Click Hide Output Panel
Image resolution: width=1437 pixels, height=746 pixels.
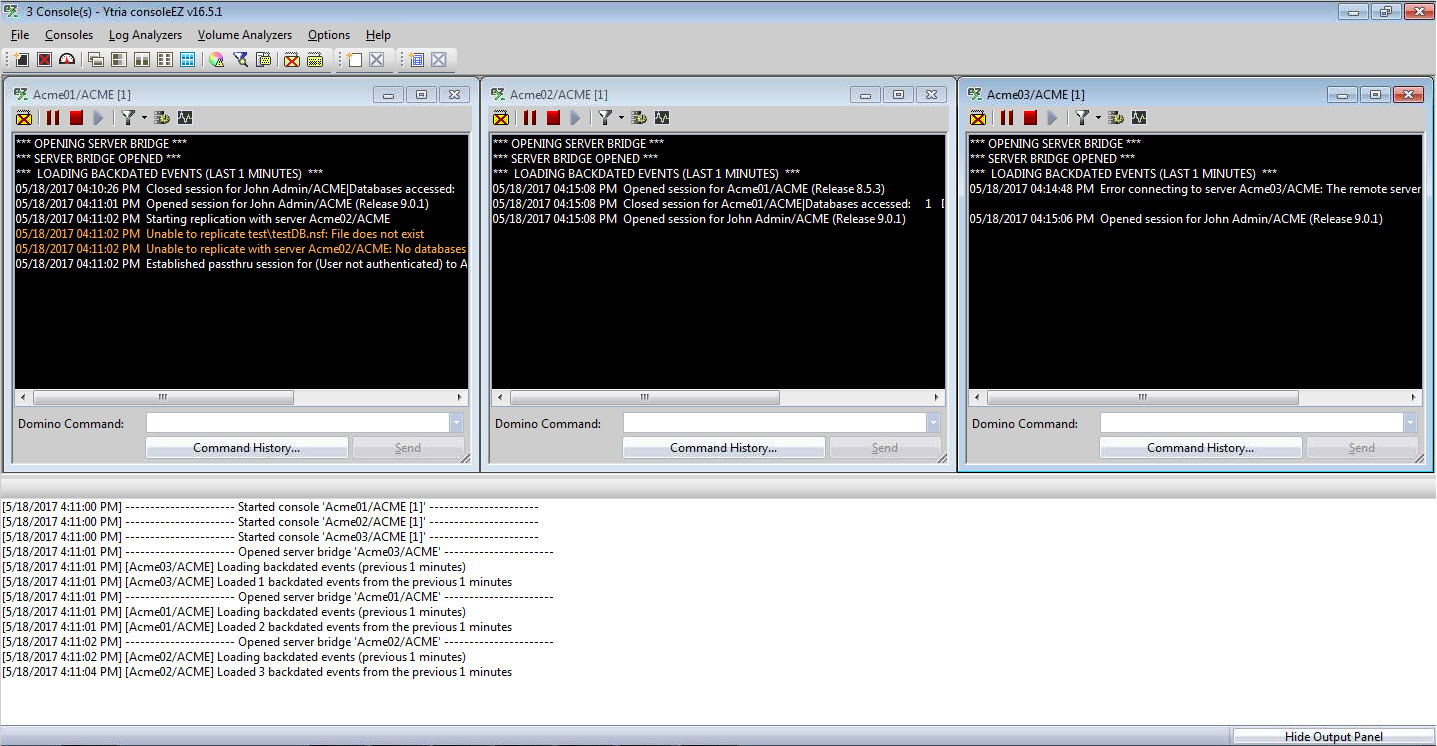1336,736
